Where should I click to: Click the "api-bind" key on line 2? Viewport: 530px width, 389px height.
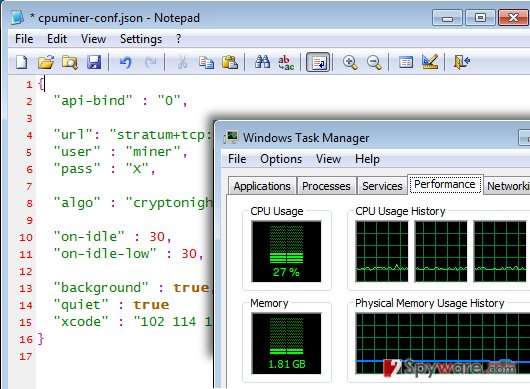(x=92, y=101)
